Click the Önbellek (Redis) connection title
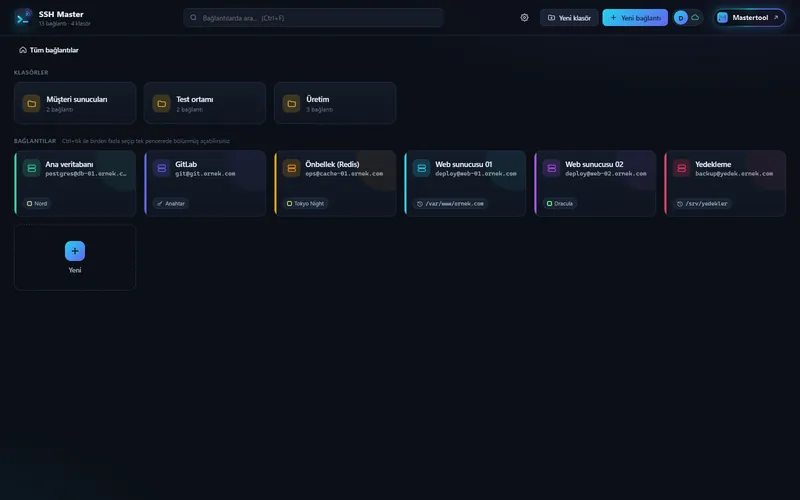Screen dimensions: 800x500 pos(332,164)
